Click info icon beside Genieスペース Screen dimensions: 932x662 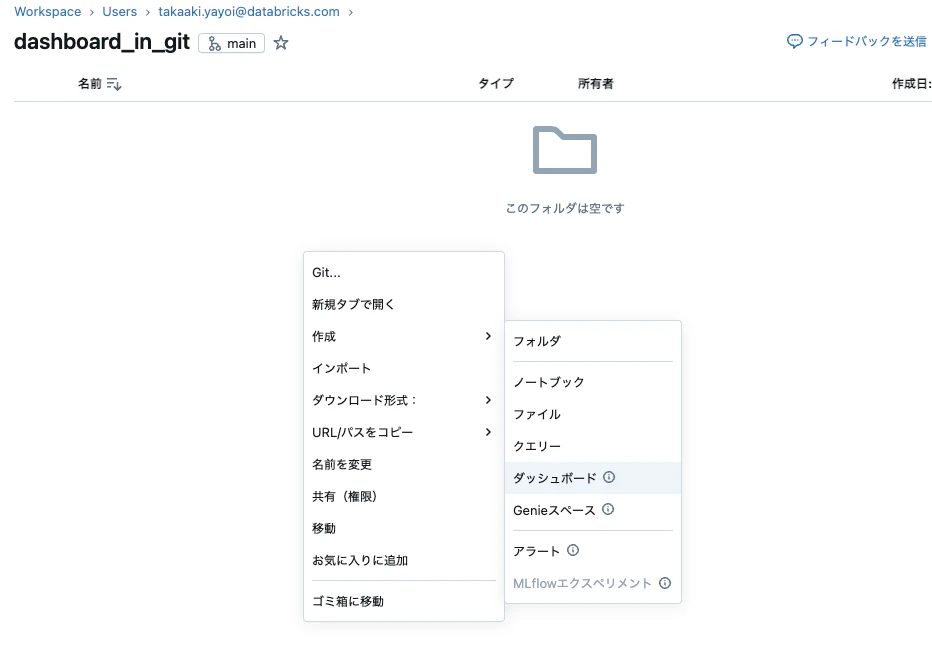pos(608,509)
